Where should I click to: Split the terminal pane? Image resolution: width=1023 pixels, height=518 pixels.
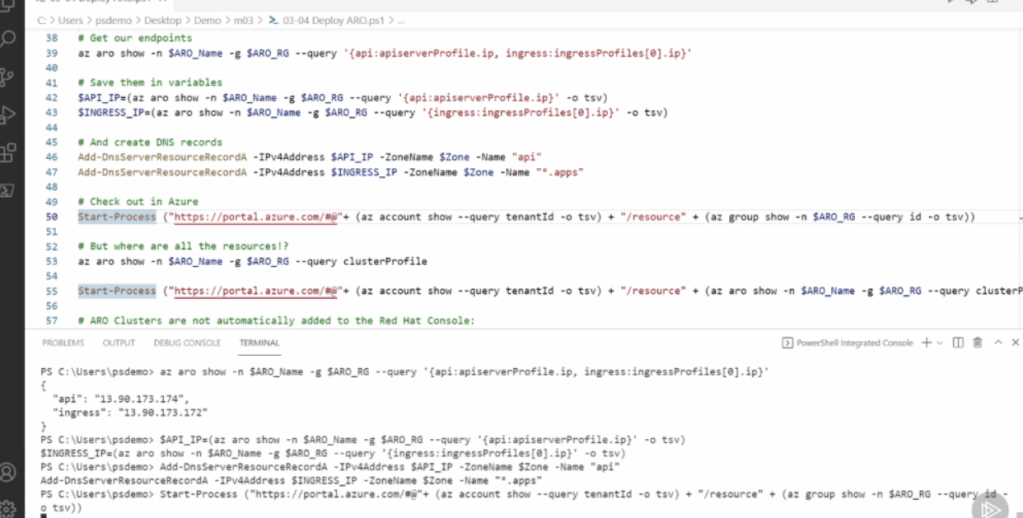[x=958, y=343]
